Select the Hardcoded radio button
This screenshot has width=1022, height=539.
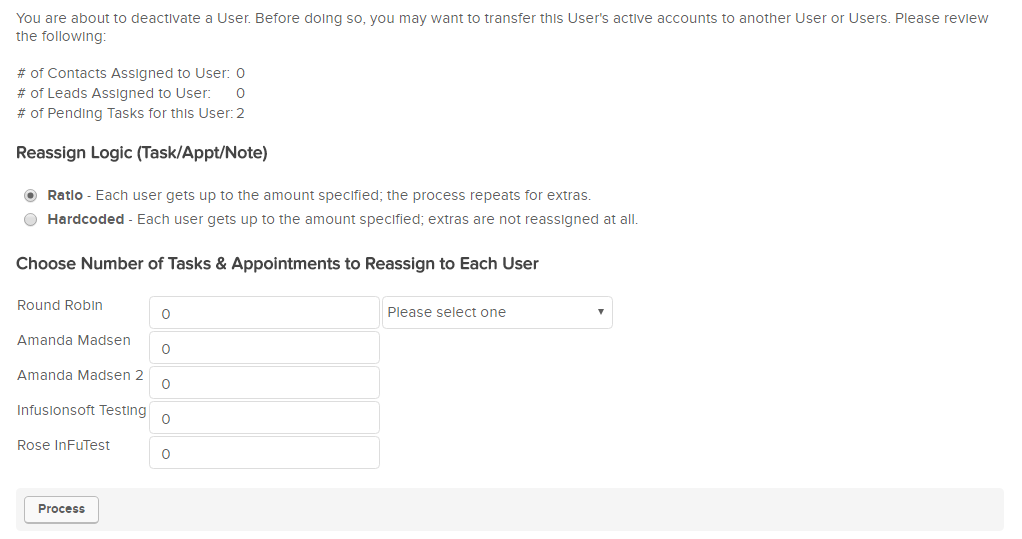[x=30, y=219]
